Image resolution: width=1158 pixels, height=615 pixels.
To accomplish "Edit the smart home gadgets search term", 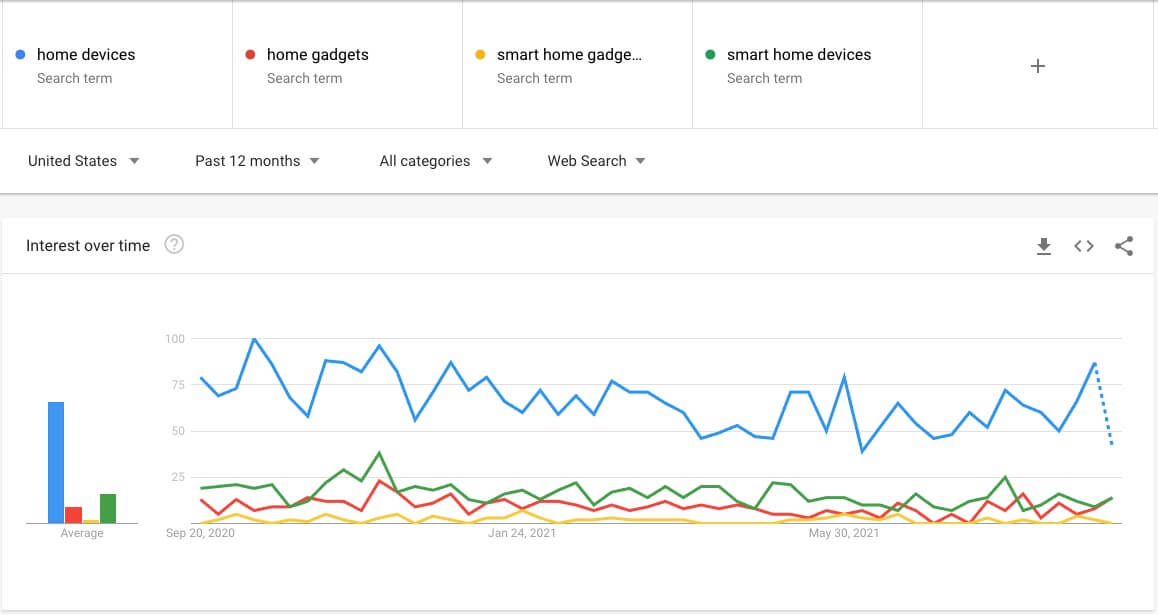I will click(569, 55).
